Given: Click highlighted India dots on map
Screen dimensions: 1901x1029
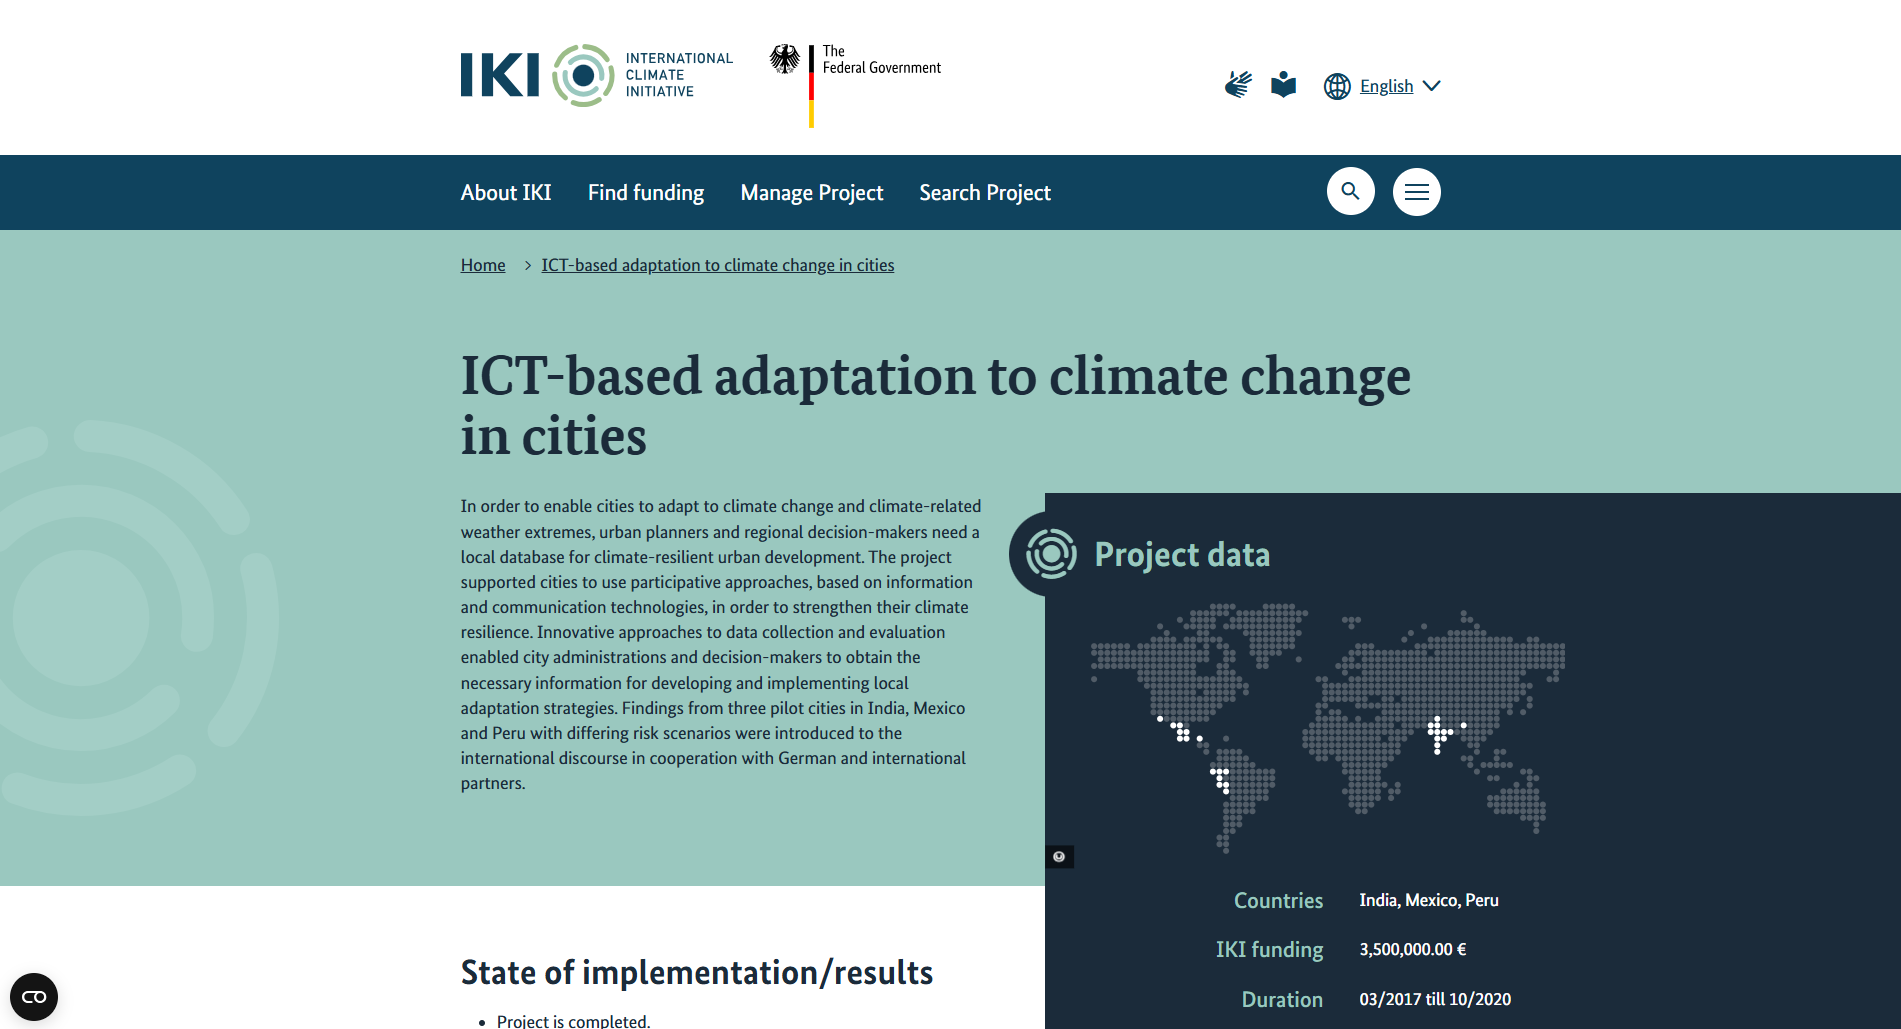Looking at the screenshot, I should [1439, 734].
